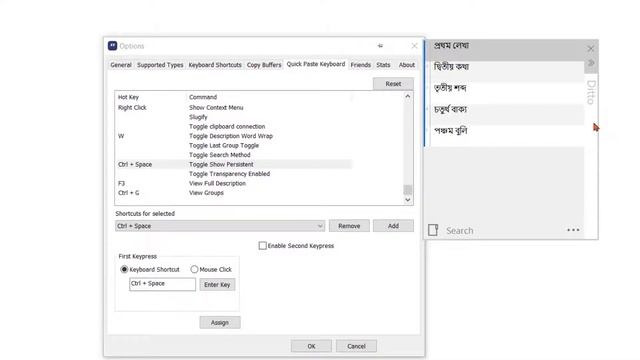The height and width of the screenshot is (360, 640).
Task: Close the Options dialog
Action: [x=414, y=46]
